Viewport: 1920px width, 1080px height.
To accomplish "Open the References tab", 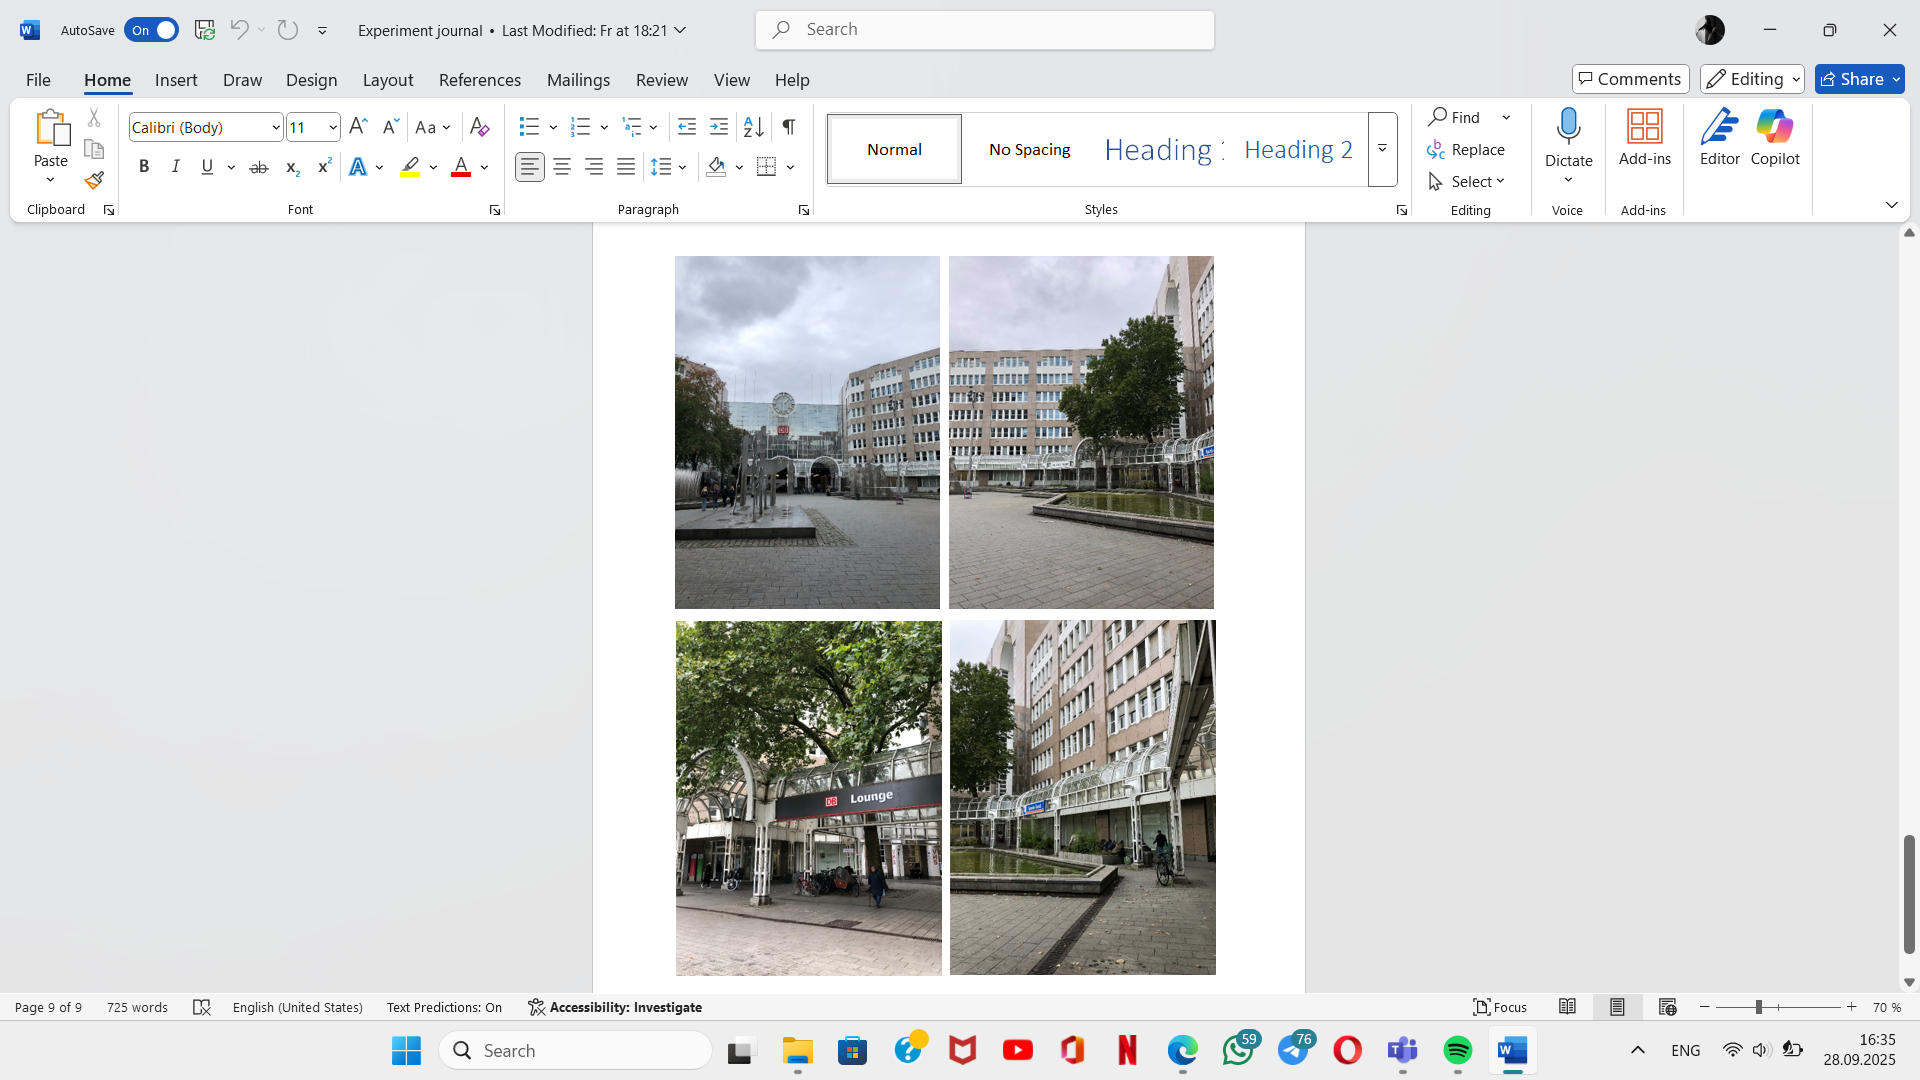I will [479, 80].
